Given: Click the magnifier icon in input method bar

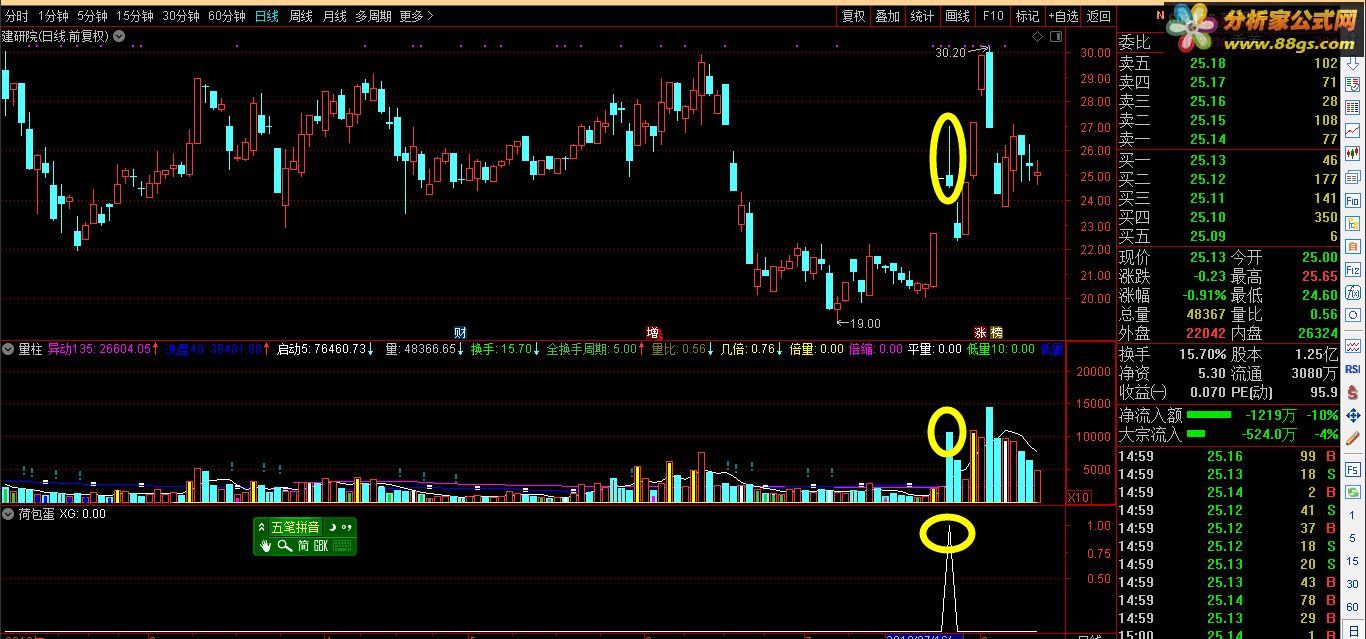Looking at the screenshot, I should tap(285, 545).
